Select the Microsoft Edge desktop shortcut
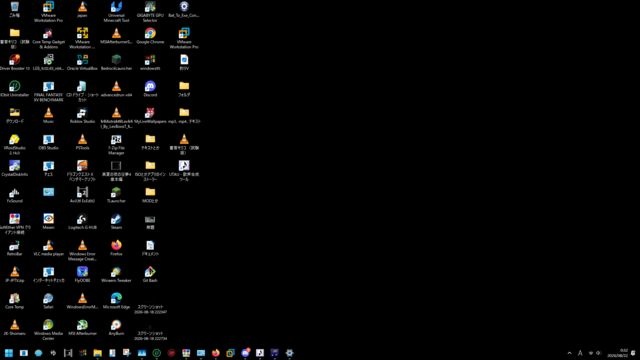640x360 pixels. (116, 301)
